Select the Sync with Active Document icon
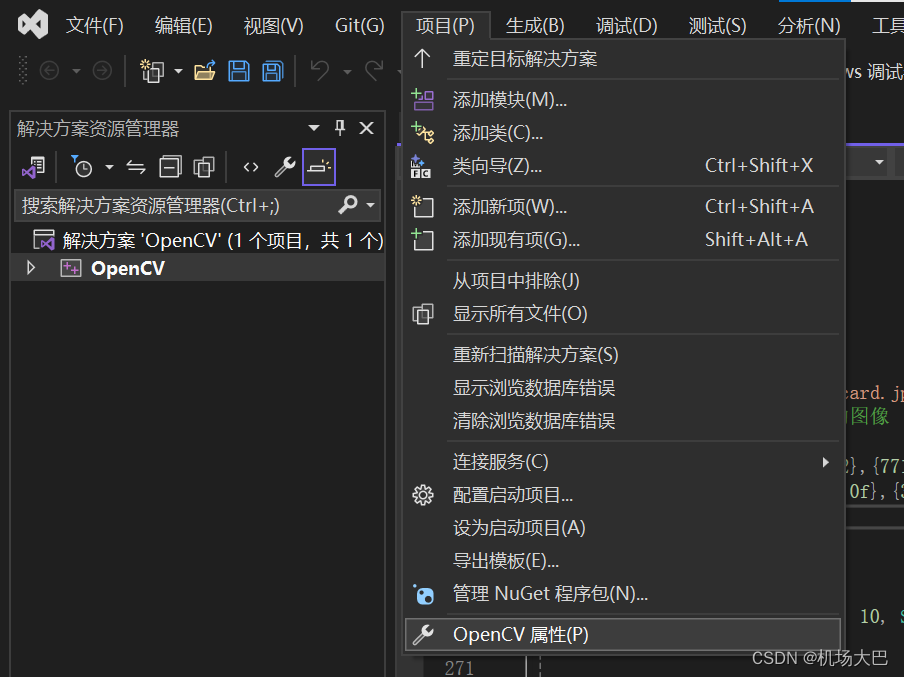 tap(135, 166)
